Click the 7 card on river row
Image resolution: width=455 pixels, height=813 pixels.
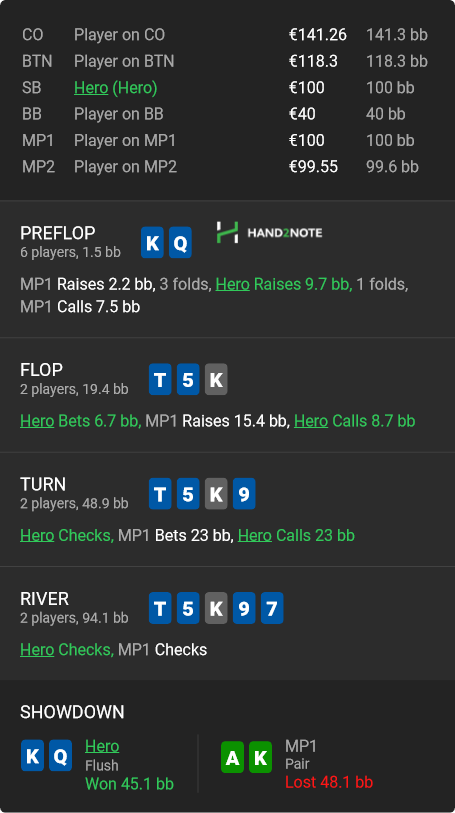(272, 608)
